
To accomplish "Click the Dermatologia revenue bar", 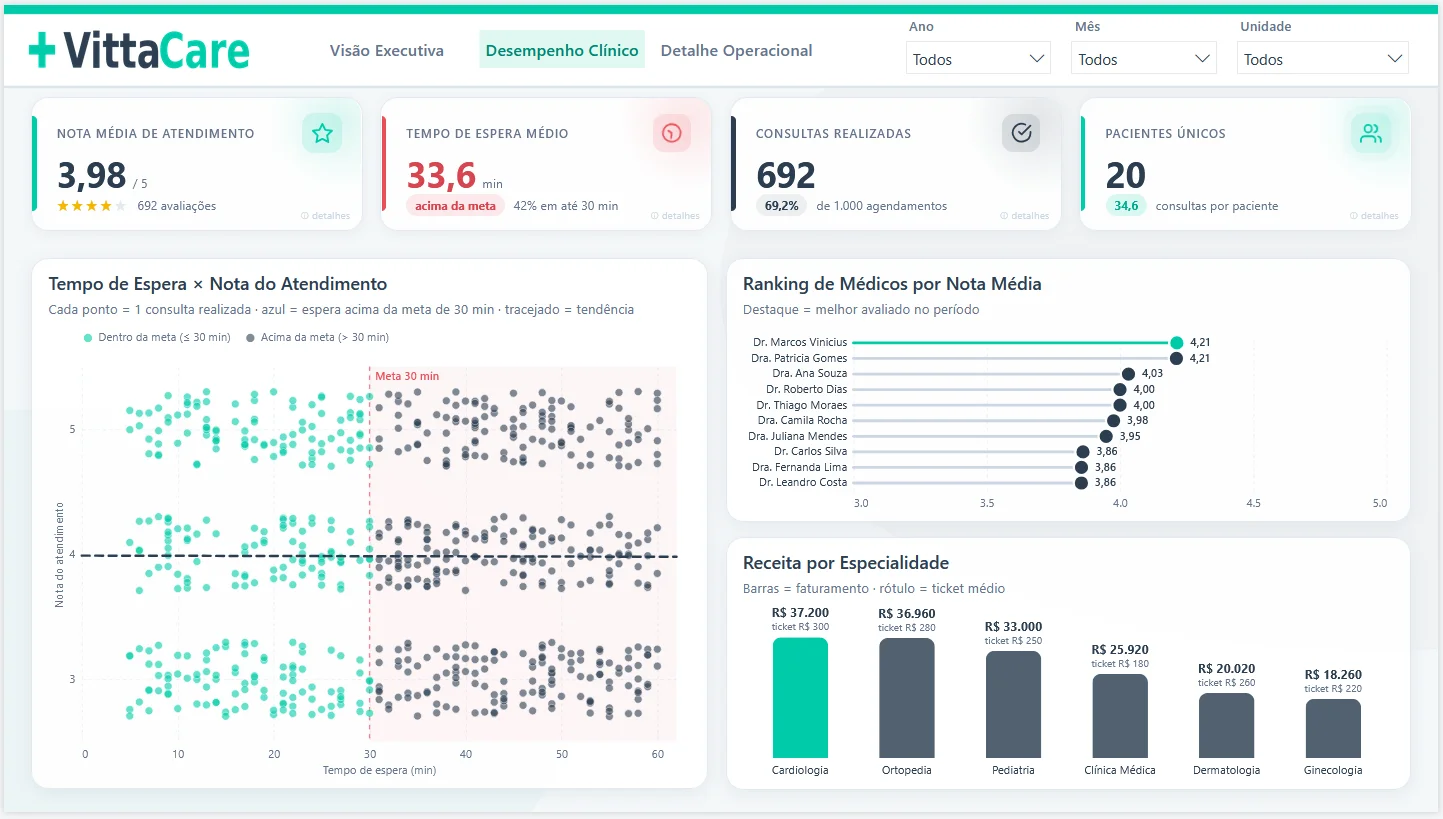I will click(1226, 726).
